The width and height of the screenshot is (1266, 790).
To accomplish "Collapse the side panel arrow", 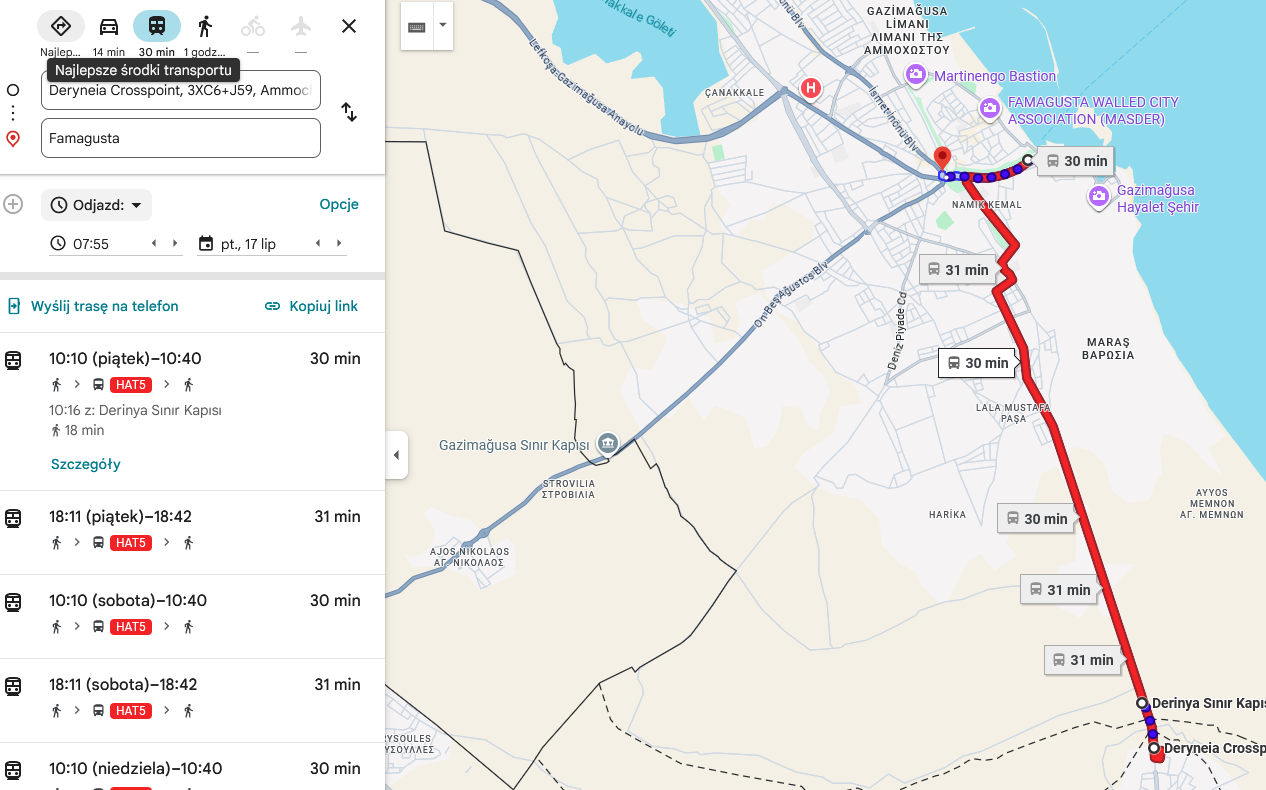I will pos(396,455).
